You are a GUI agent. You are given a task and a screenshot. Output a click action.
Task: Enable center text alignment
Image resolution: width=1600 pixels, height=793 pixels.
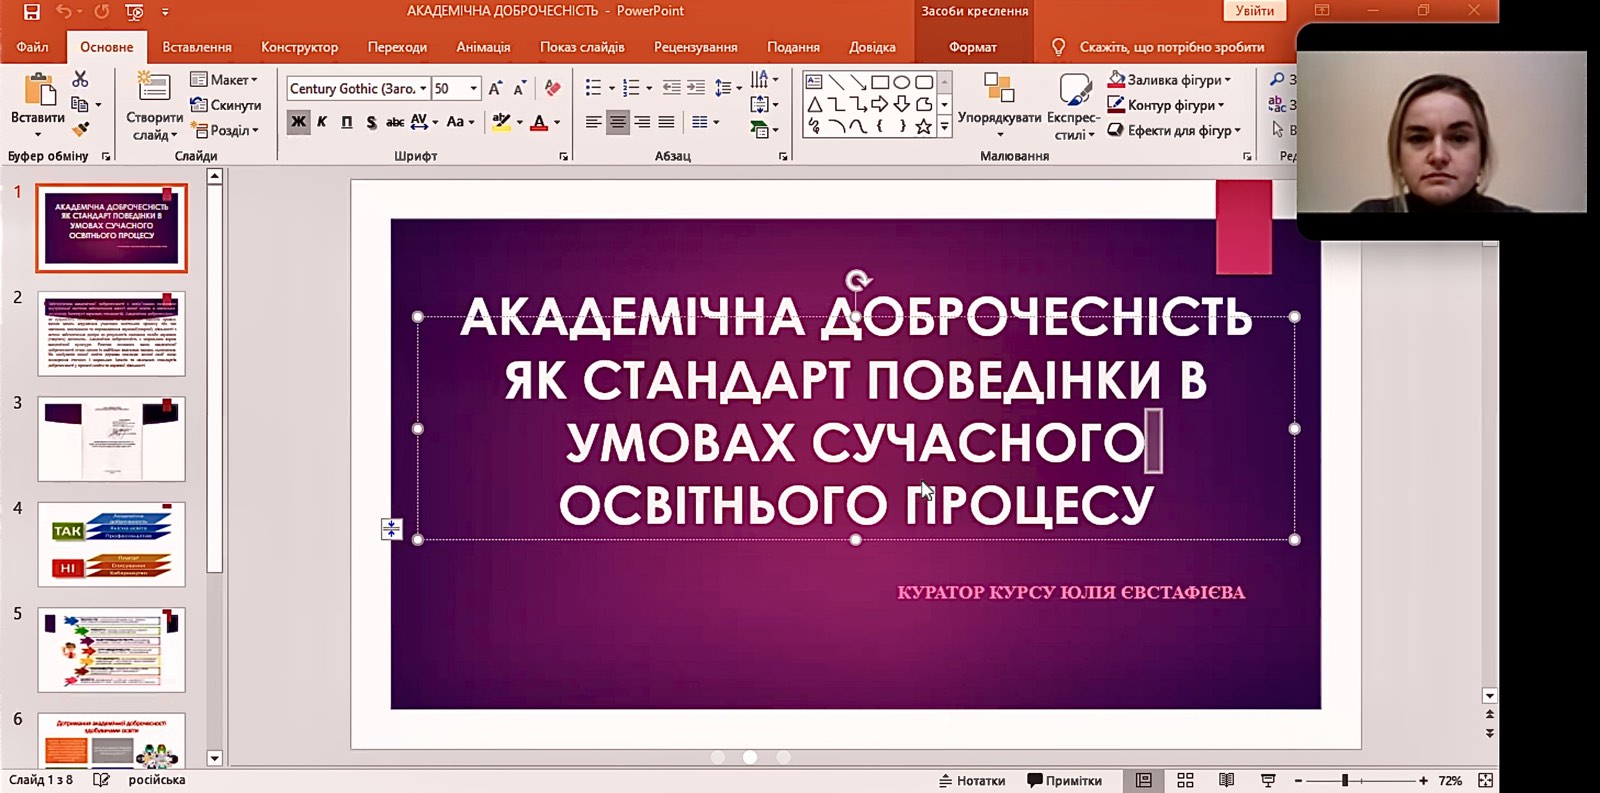click(618, 122)
